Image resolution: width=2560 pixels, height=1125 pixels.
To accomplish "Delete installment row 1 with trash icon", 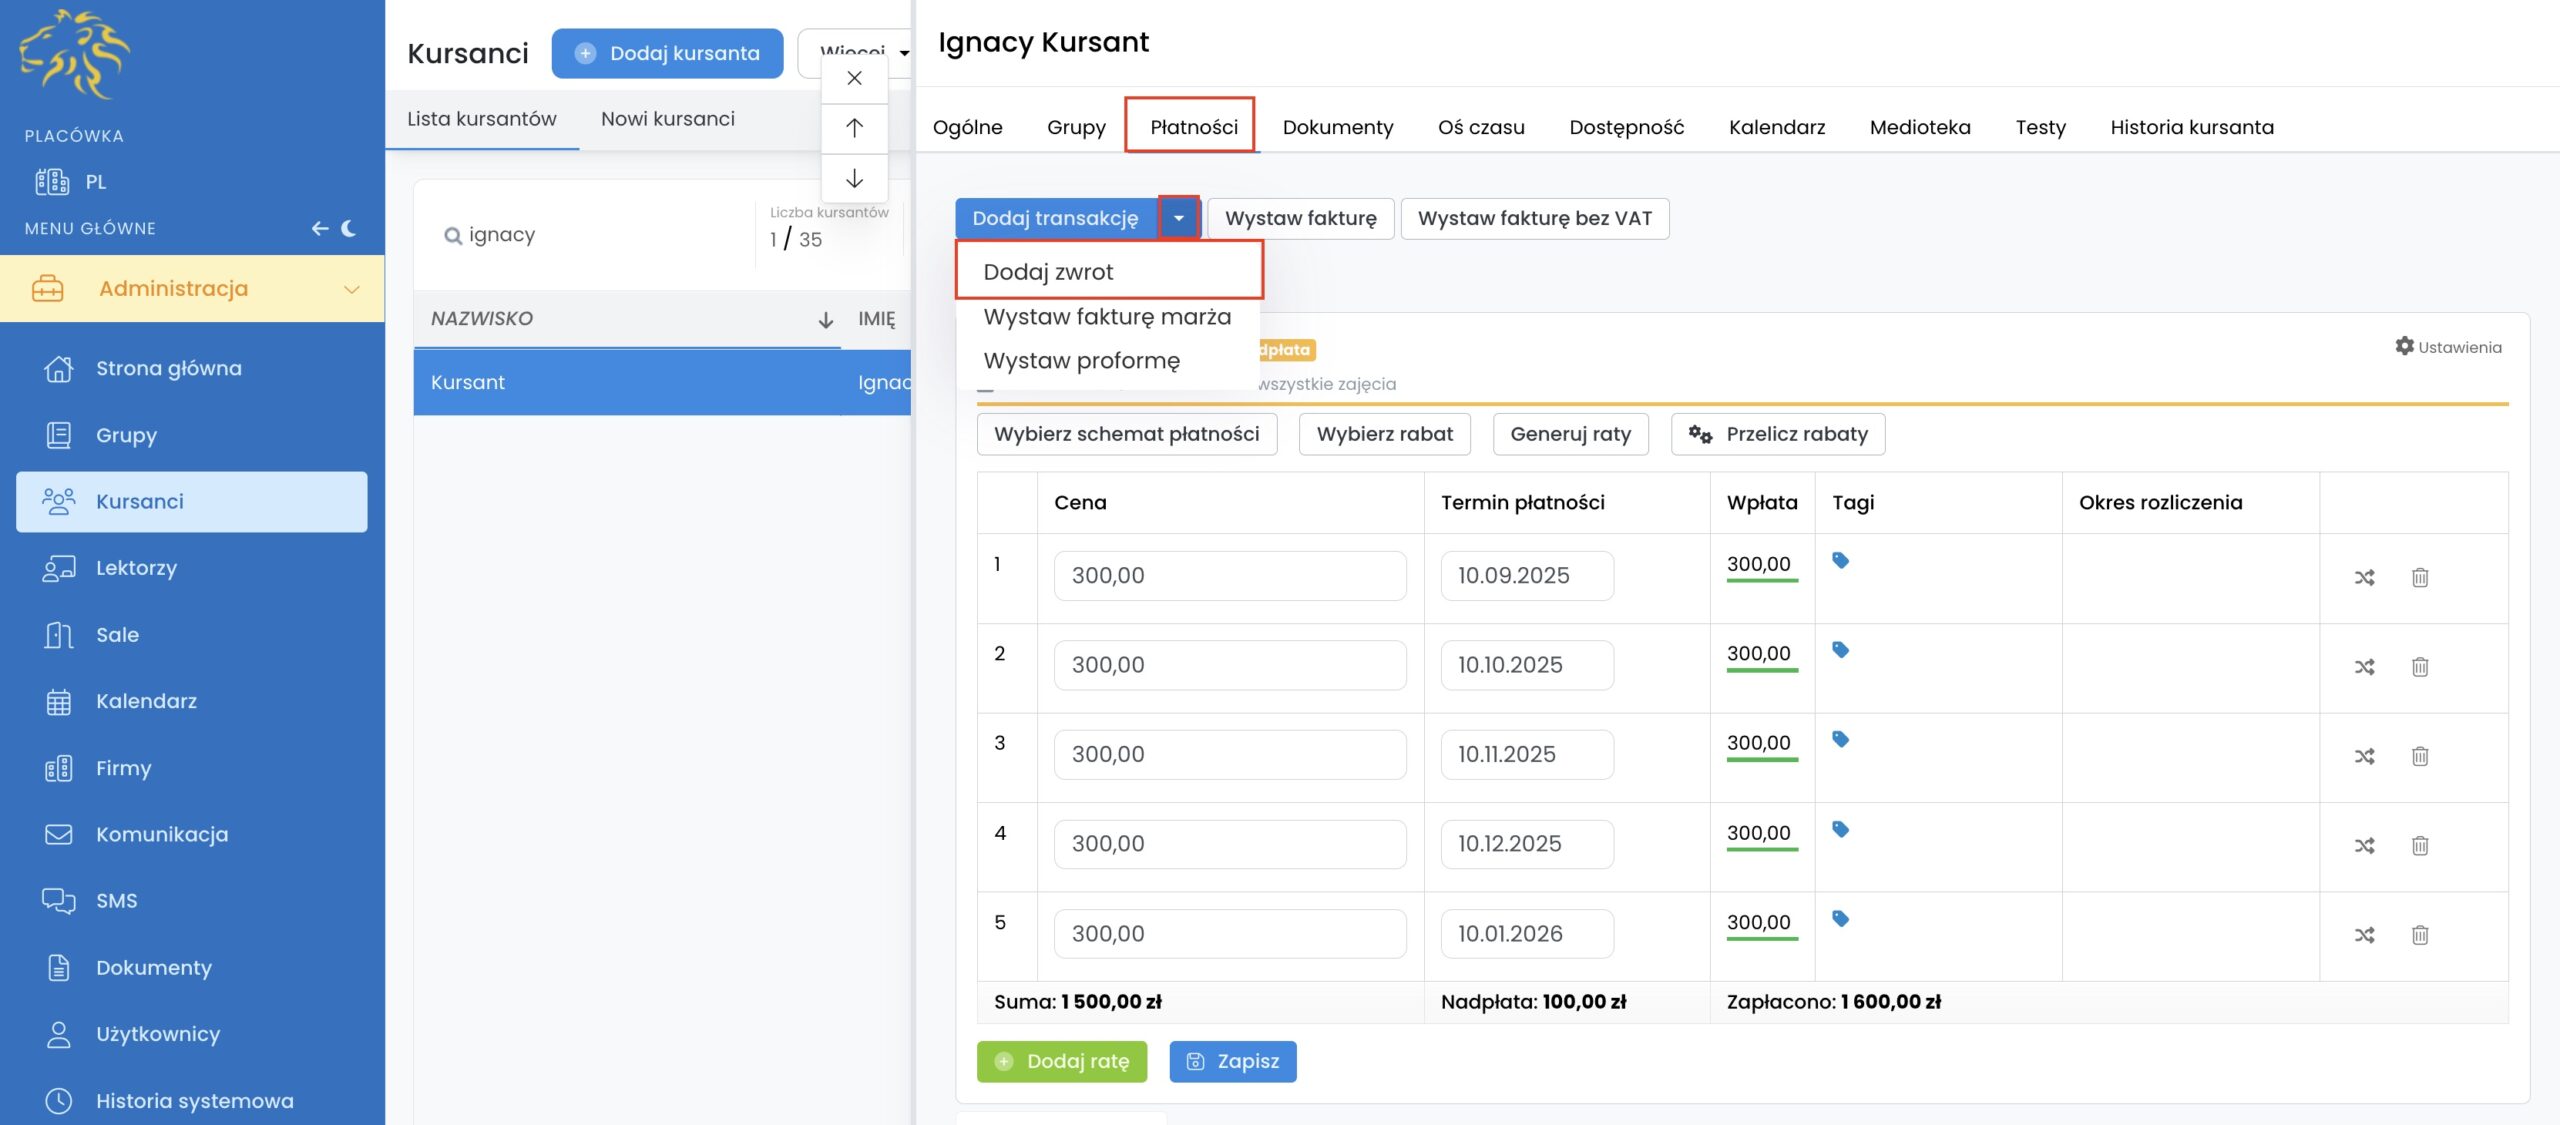I will coord(2419,577).
